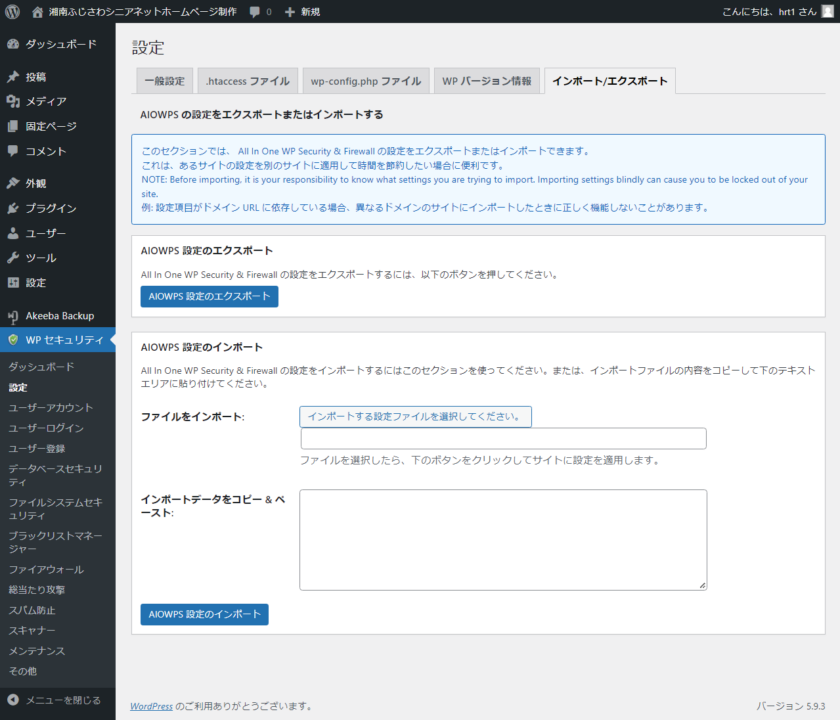This screenshot has width=840, height=720.
Task: Open the wp-config.php ファイル tab
Action: [366, 81]
